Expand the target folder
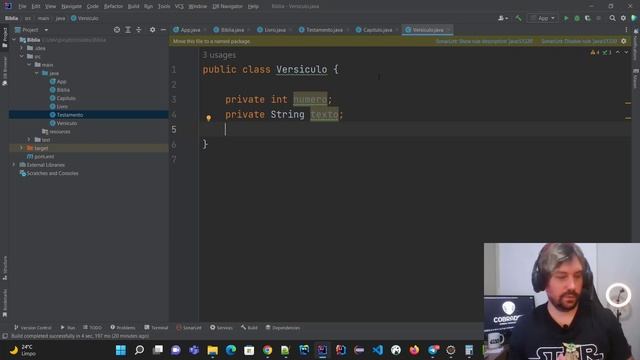This screenshot has height=360, width=640. pos(22,148)
